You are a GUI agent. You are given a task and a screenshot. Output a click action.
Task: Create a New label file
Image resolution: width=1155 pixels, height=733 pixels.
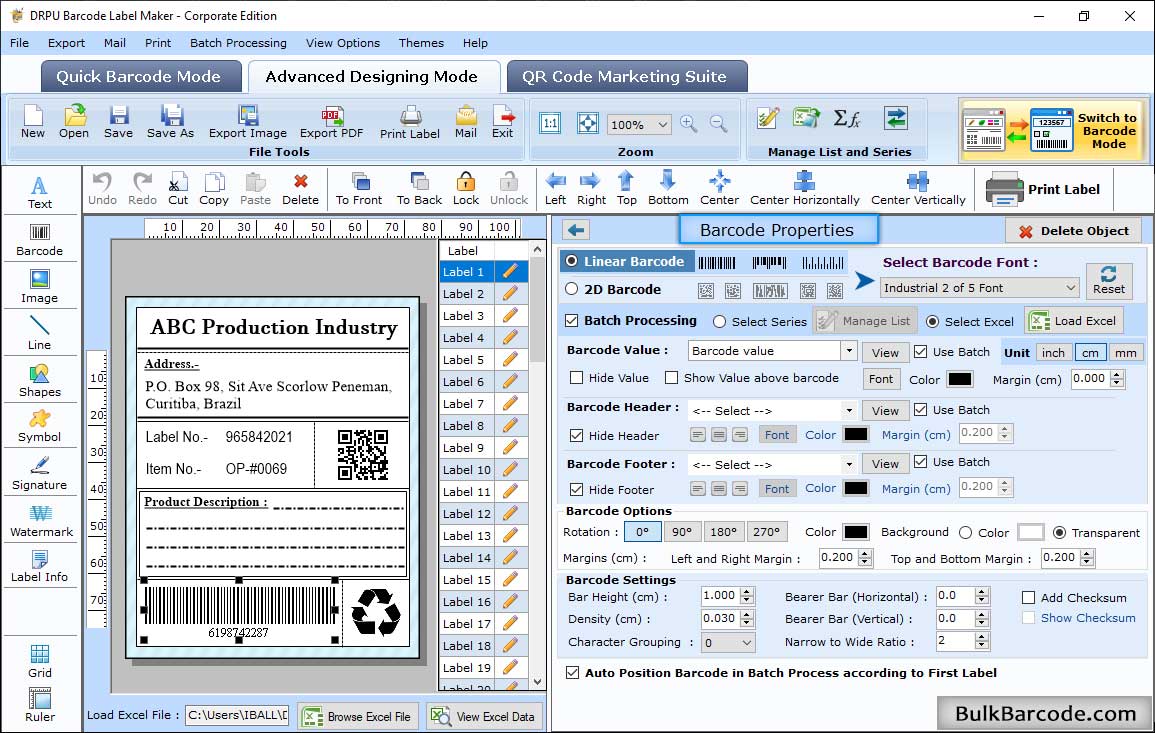(32, 122)
